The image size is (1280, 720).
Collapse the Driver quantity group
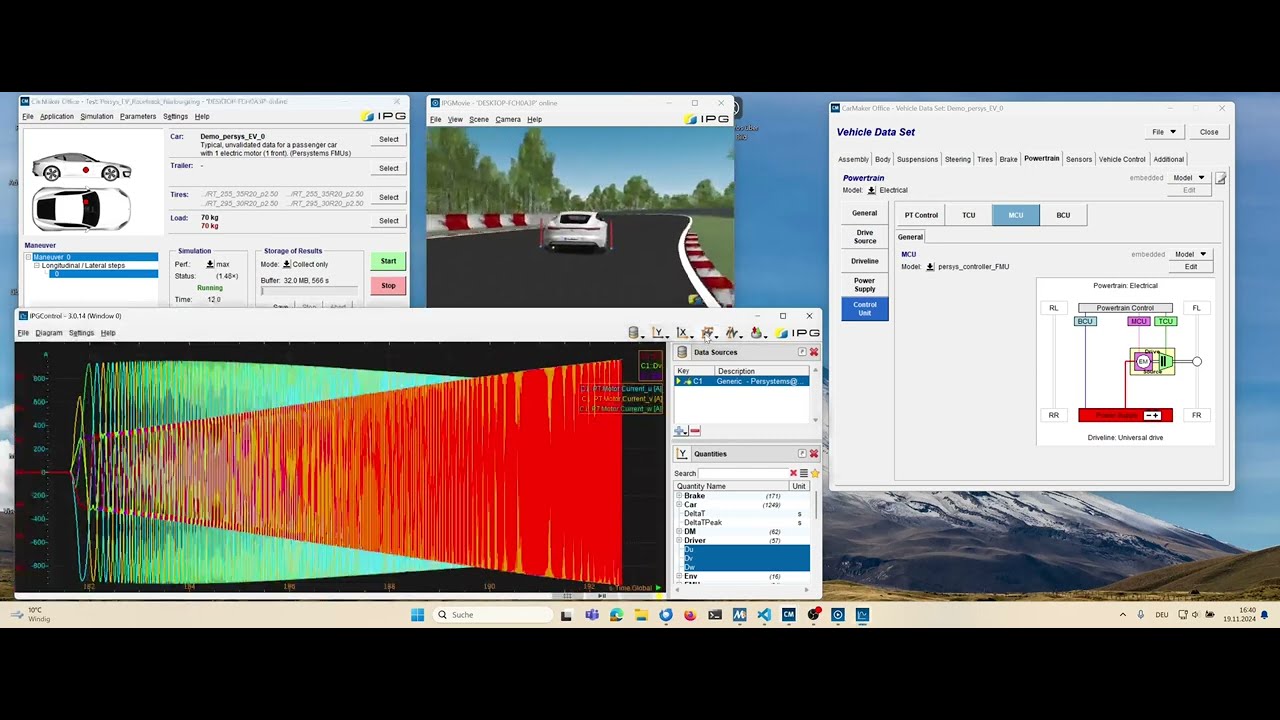pos(679,541)
